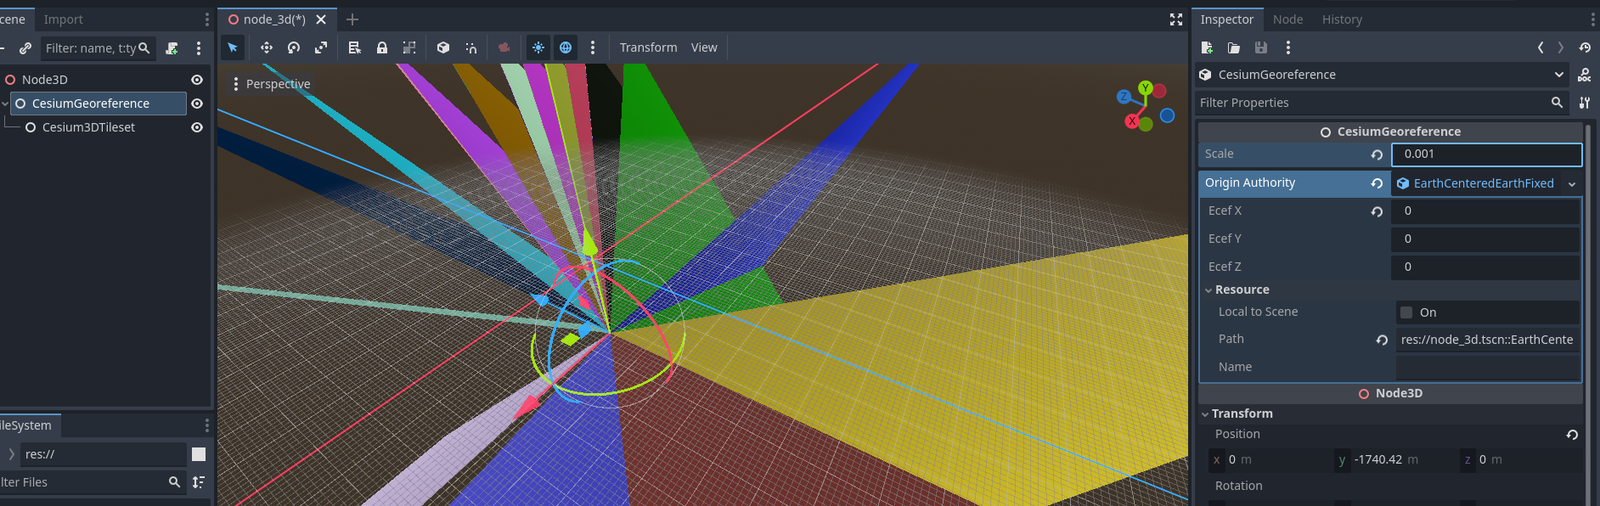Viewport: 1600px width, 506px height.
Task: Toggle visibility of Node3D
Action: [x=197, y=80]
